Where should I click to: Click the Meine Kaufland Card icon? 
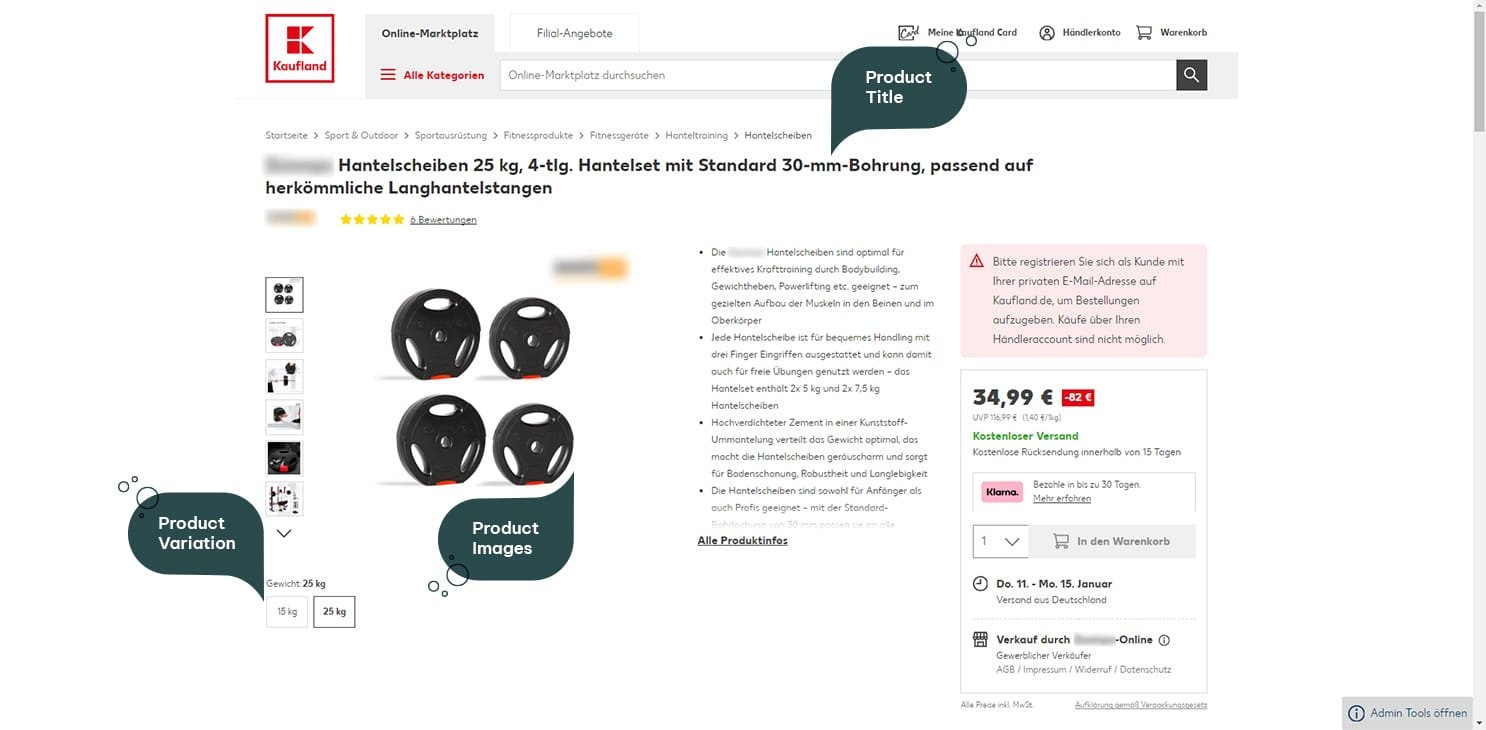(x=908, y=33)
